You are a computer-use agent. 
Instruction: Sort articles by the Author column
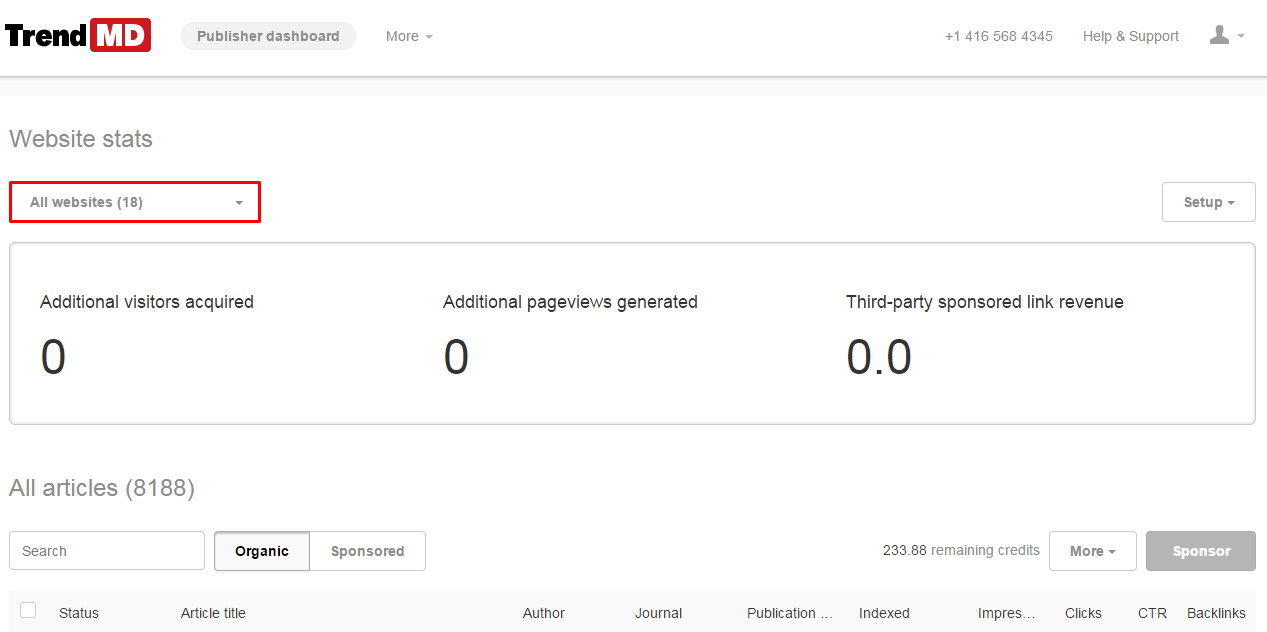543,613
